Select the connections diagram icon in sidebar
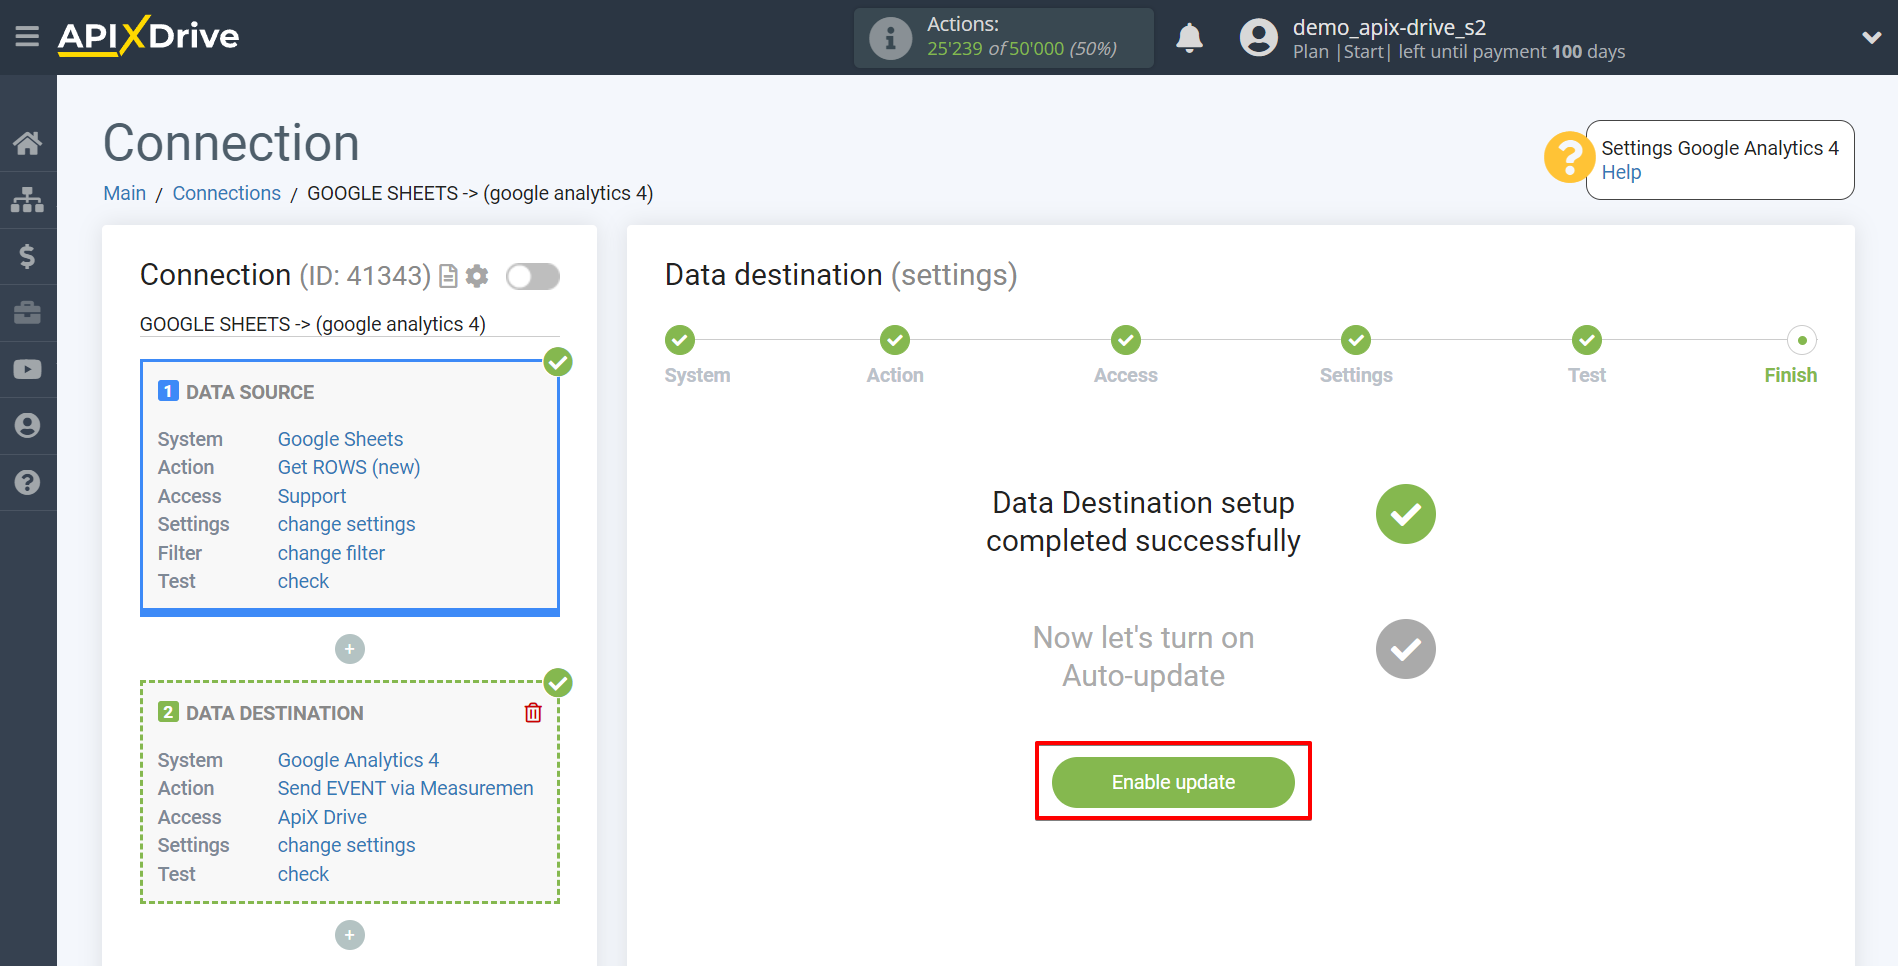The width and height of the screenshot is (1898, 966). click(28, 199)
